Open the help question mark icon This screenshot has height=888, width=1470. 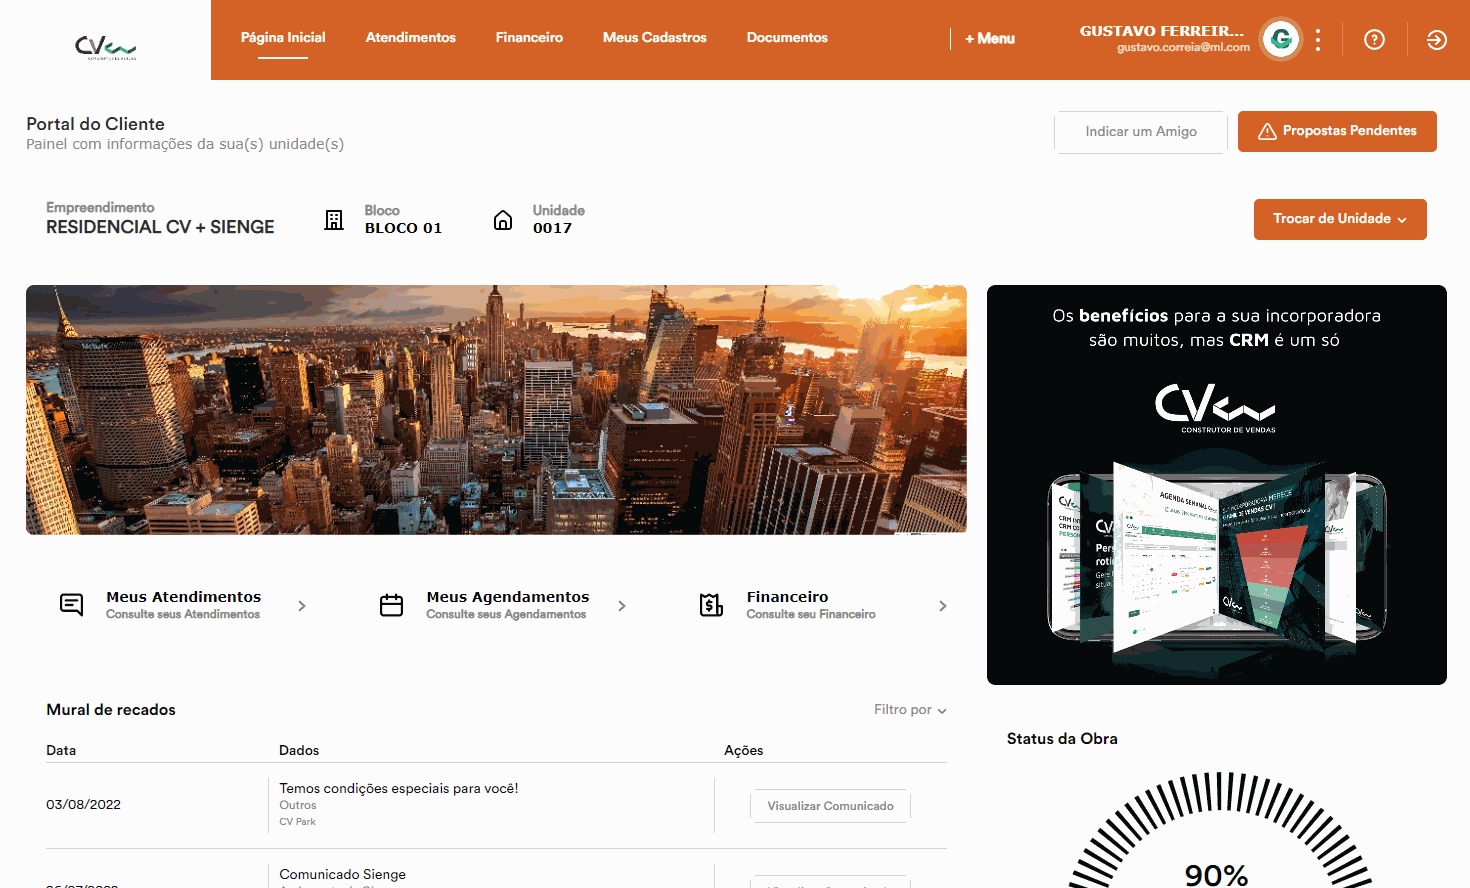coord(1374,40)
